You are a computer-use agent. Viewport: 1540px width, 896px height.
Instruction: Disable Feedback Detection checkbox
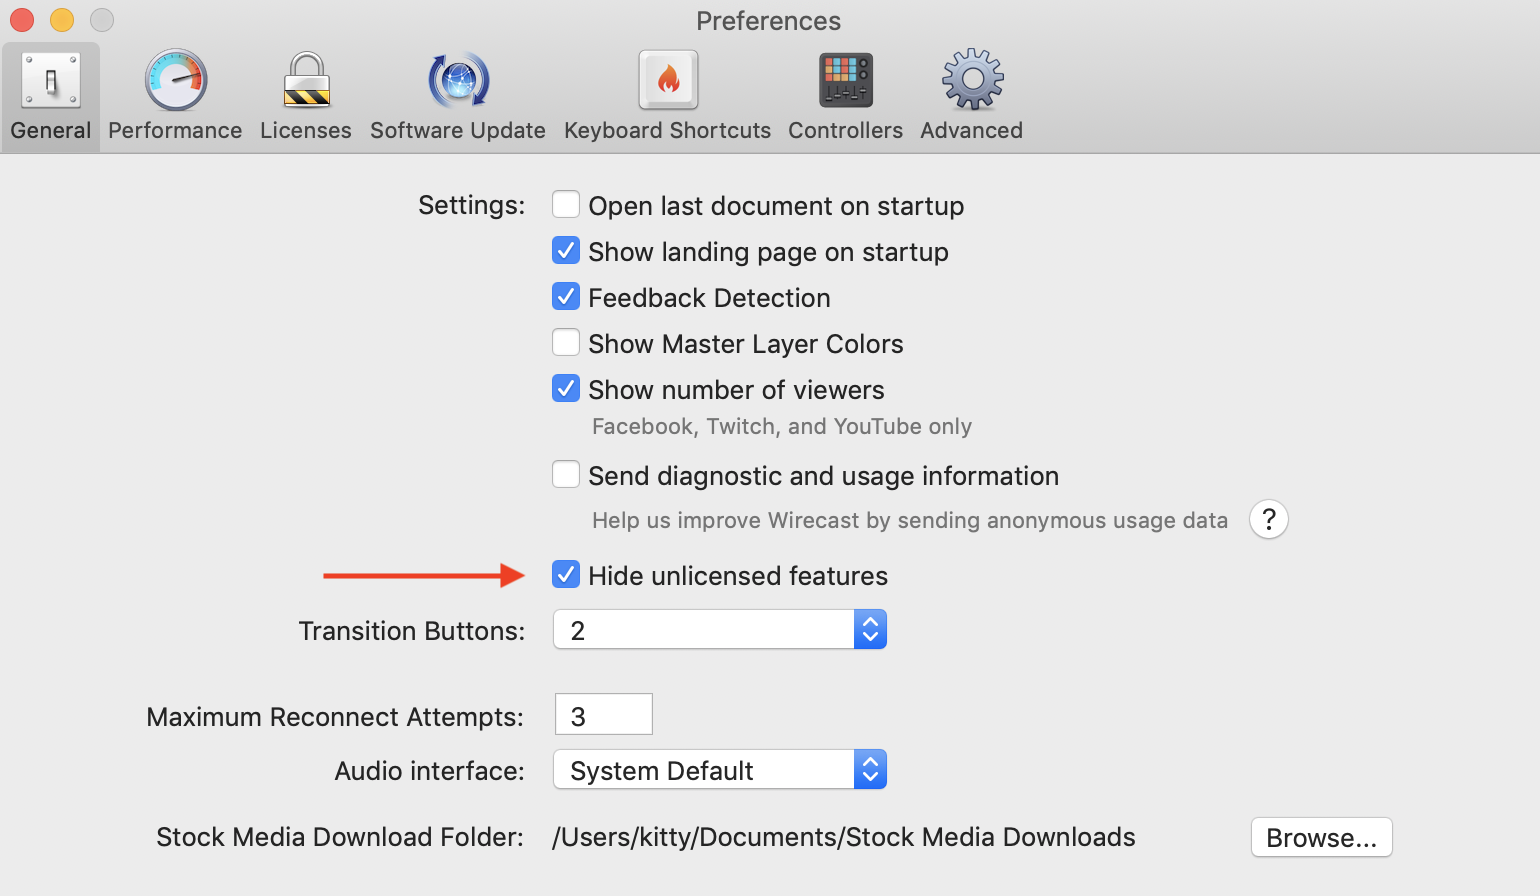point(566,297)
